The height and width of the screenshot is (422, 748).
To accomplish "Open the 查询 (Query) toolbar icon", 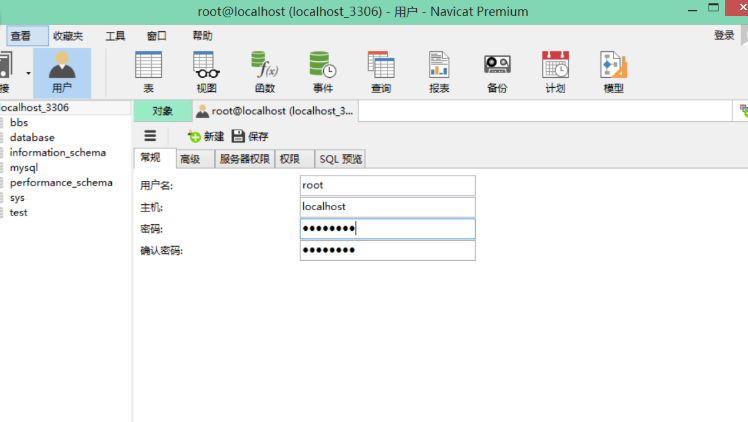I will click(381, 72).
